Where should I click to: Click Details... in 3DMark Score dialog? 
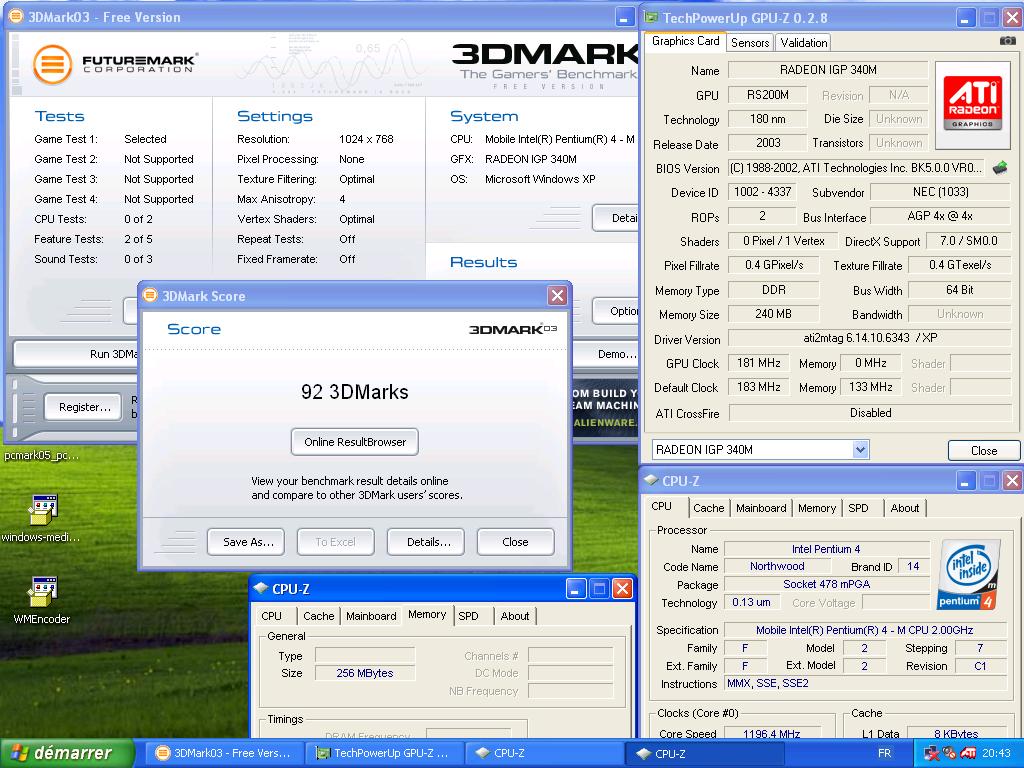coord(426,542)
